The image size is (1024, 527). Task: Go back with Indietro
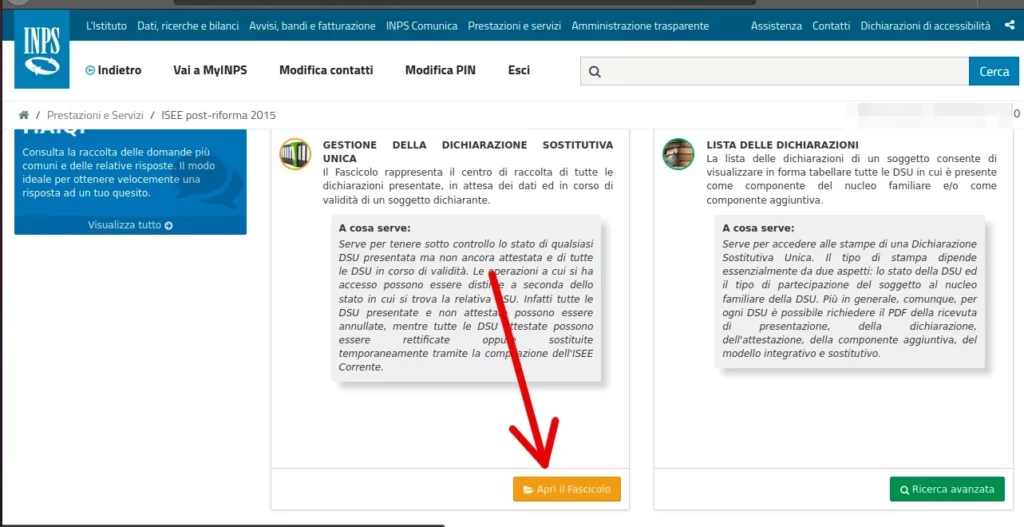click(114, 71)
